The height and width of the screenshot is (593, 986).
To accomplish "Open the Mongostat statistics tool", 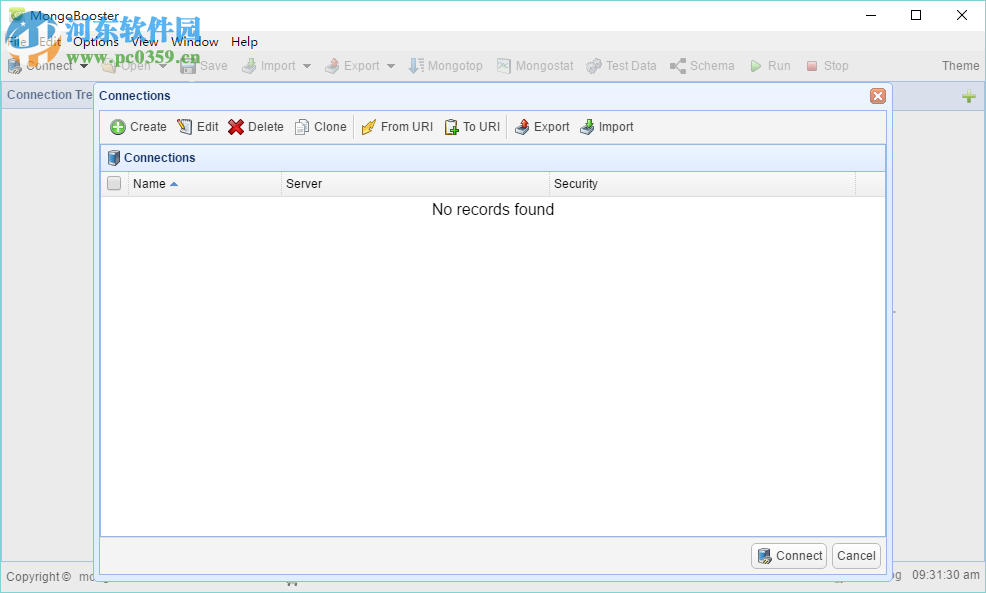I will pos(535,65).
